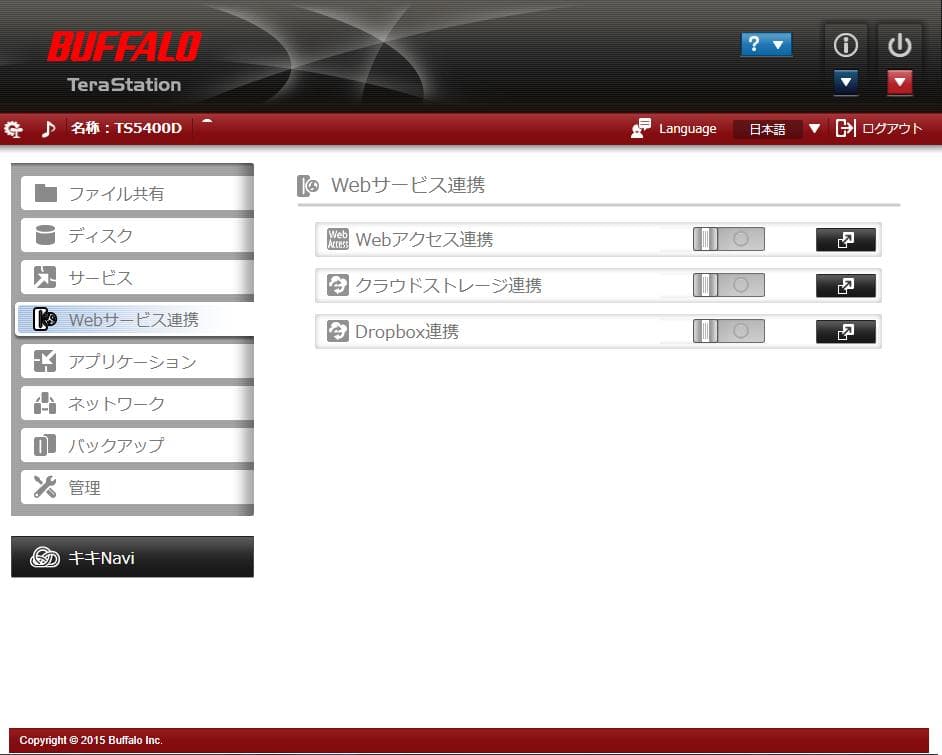This screenshot has height=755, width=942.
Task: Click the Language person icon in the header
Action: tap(640, 128)
